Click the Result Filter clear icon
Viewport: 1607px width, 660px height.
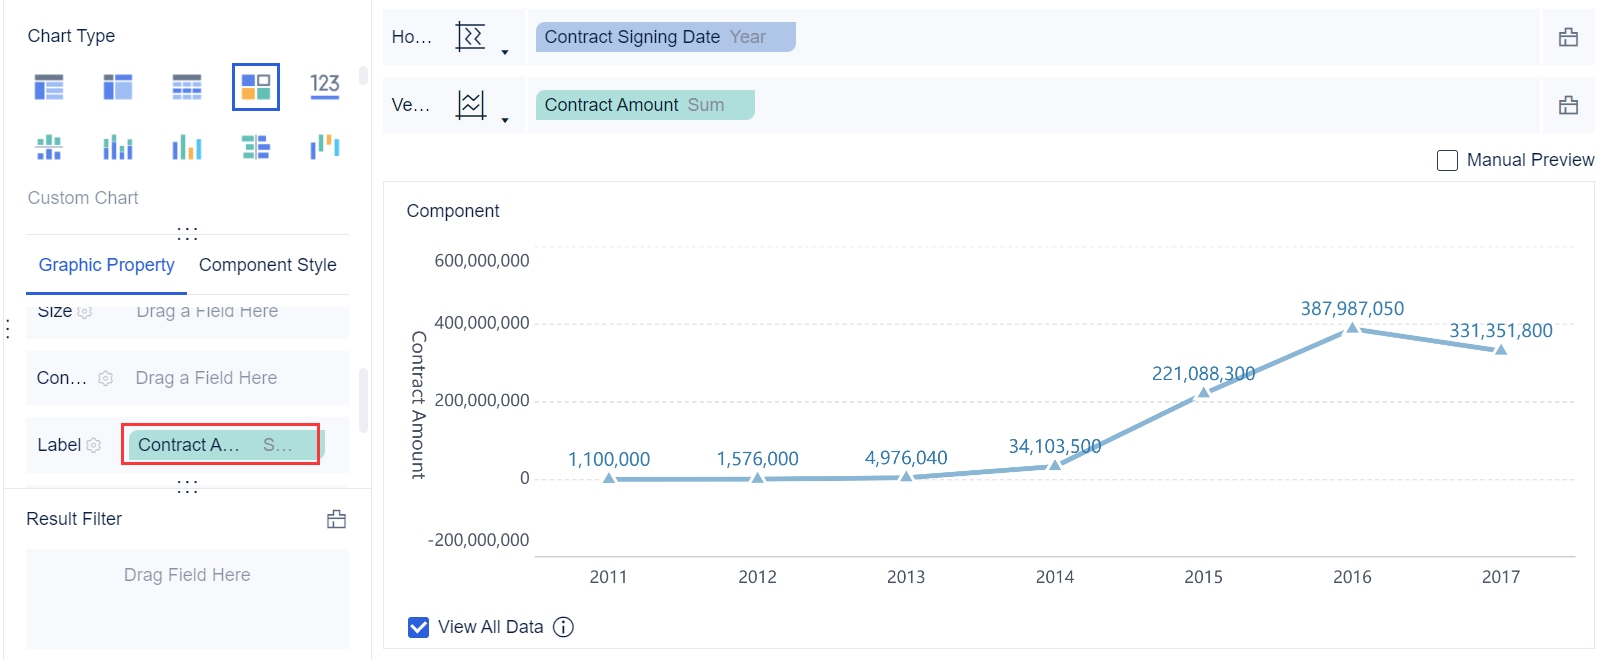337,519
